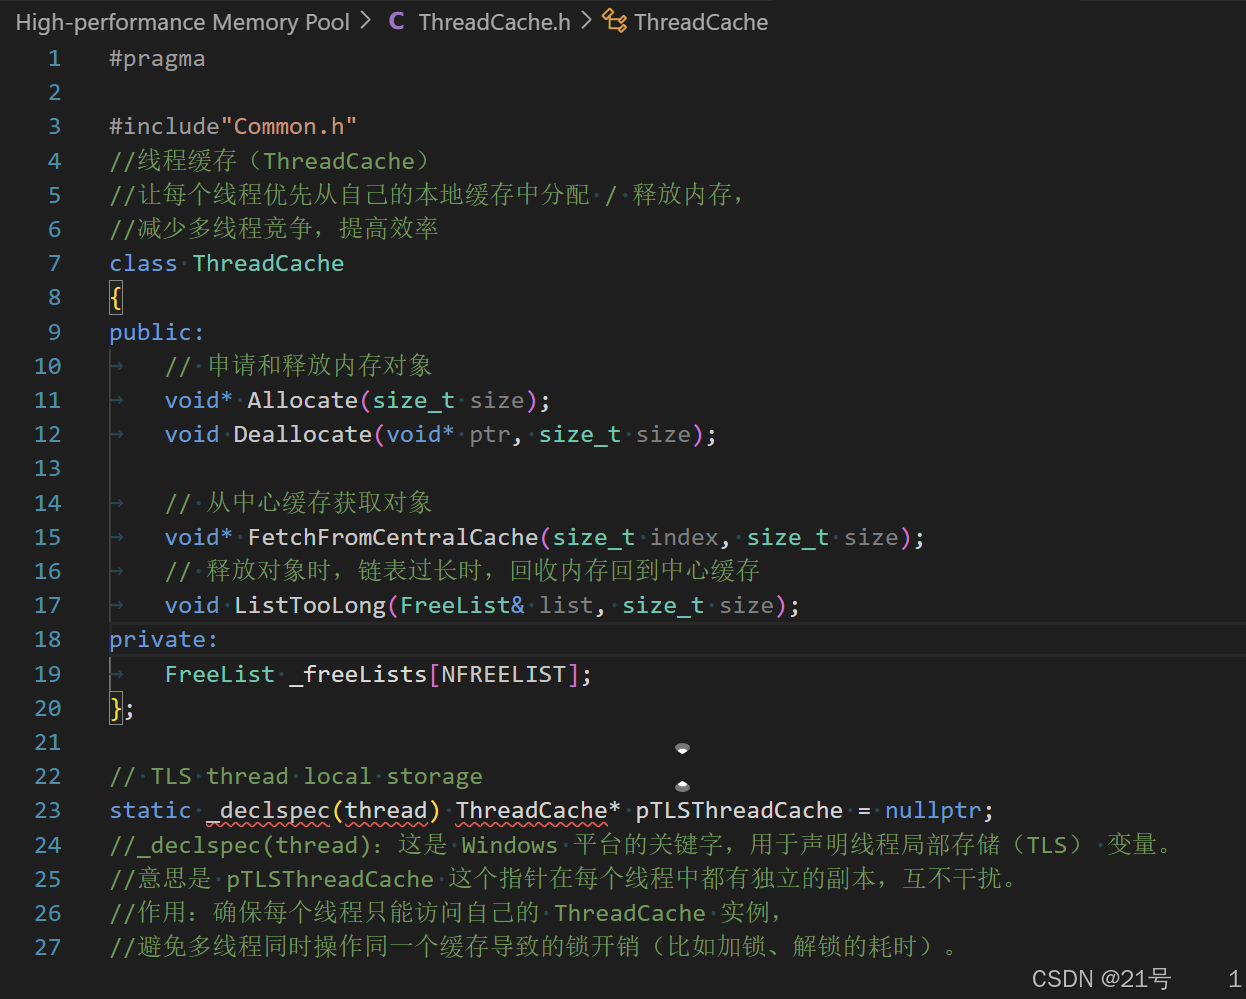Click the comment on line 16

click(462, 571)
